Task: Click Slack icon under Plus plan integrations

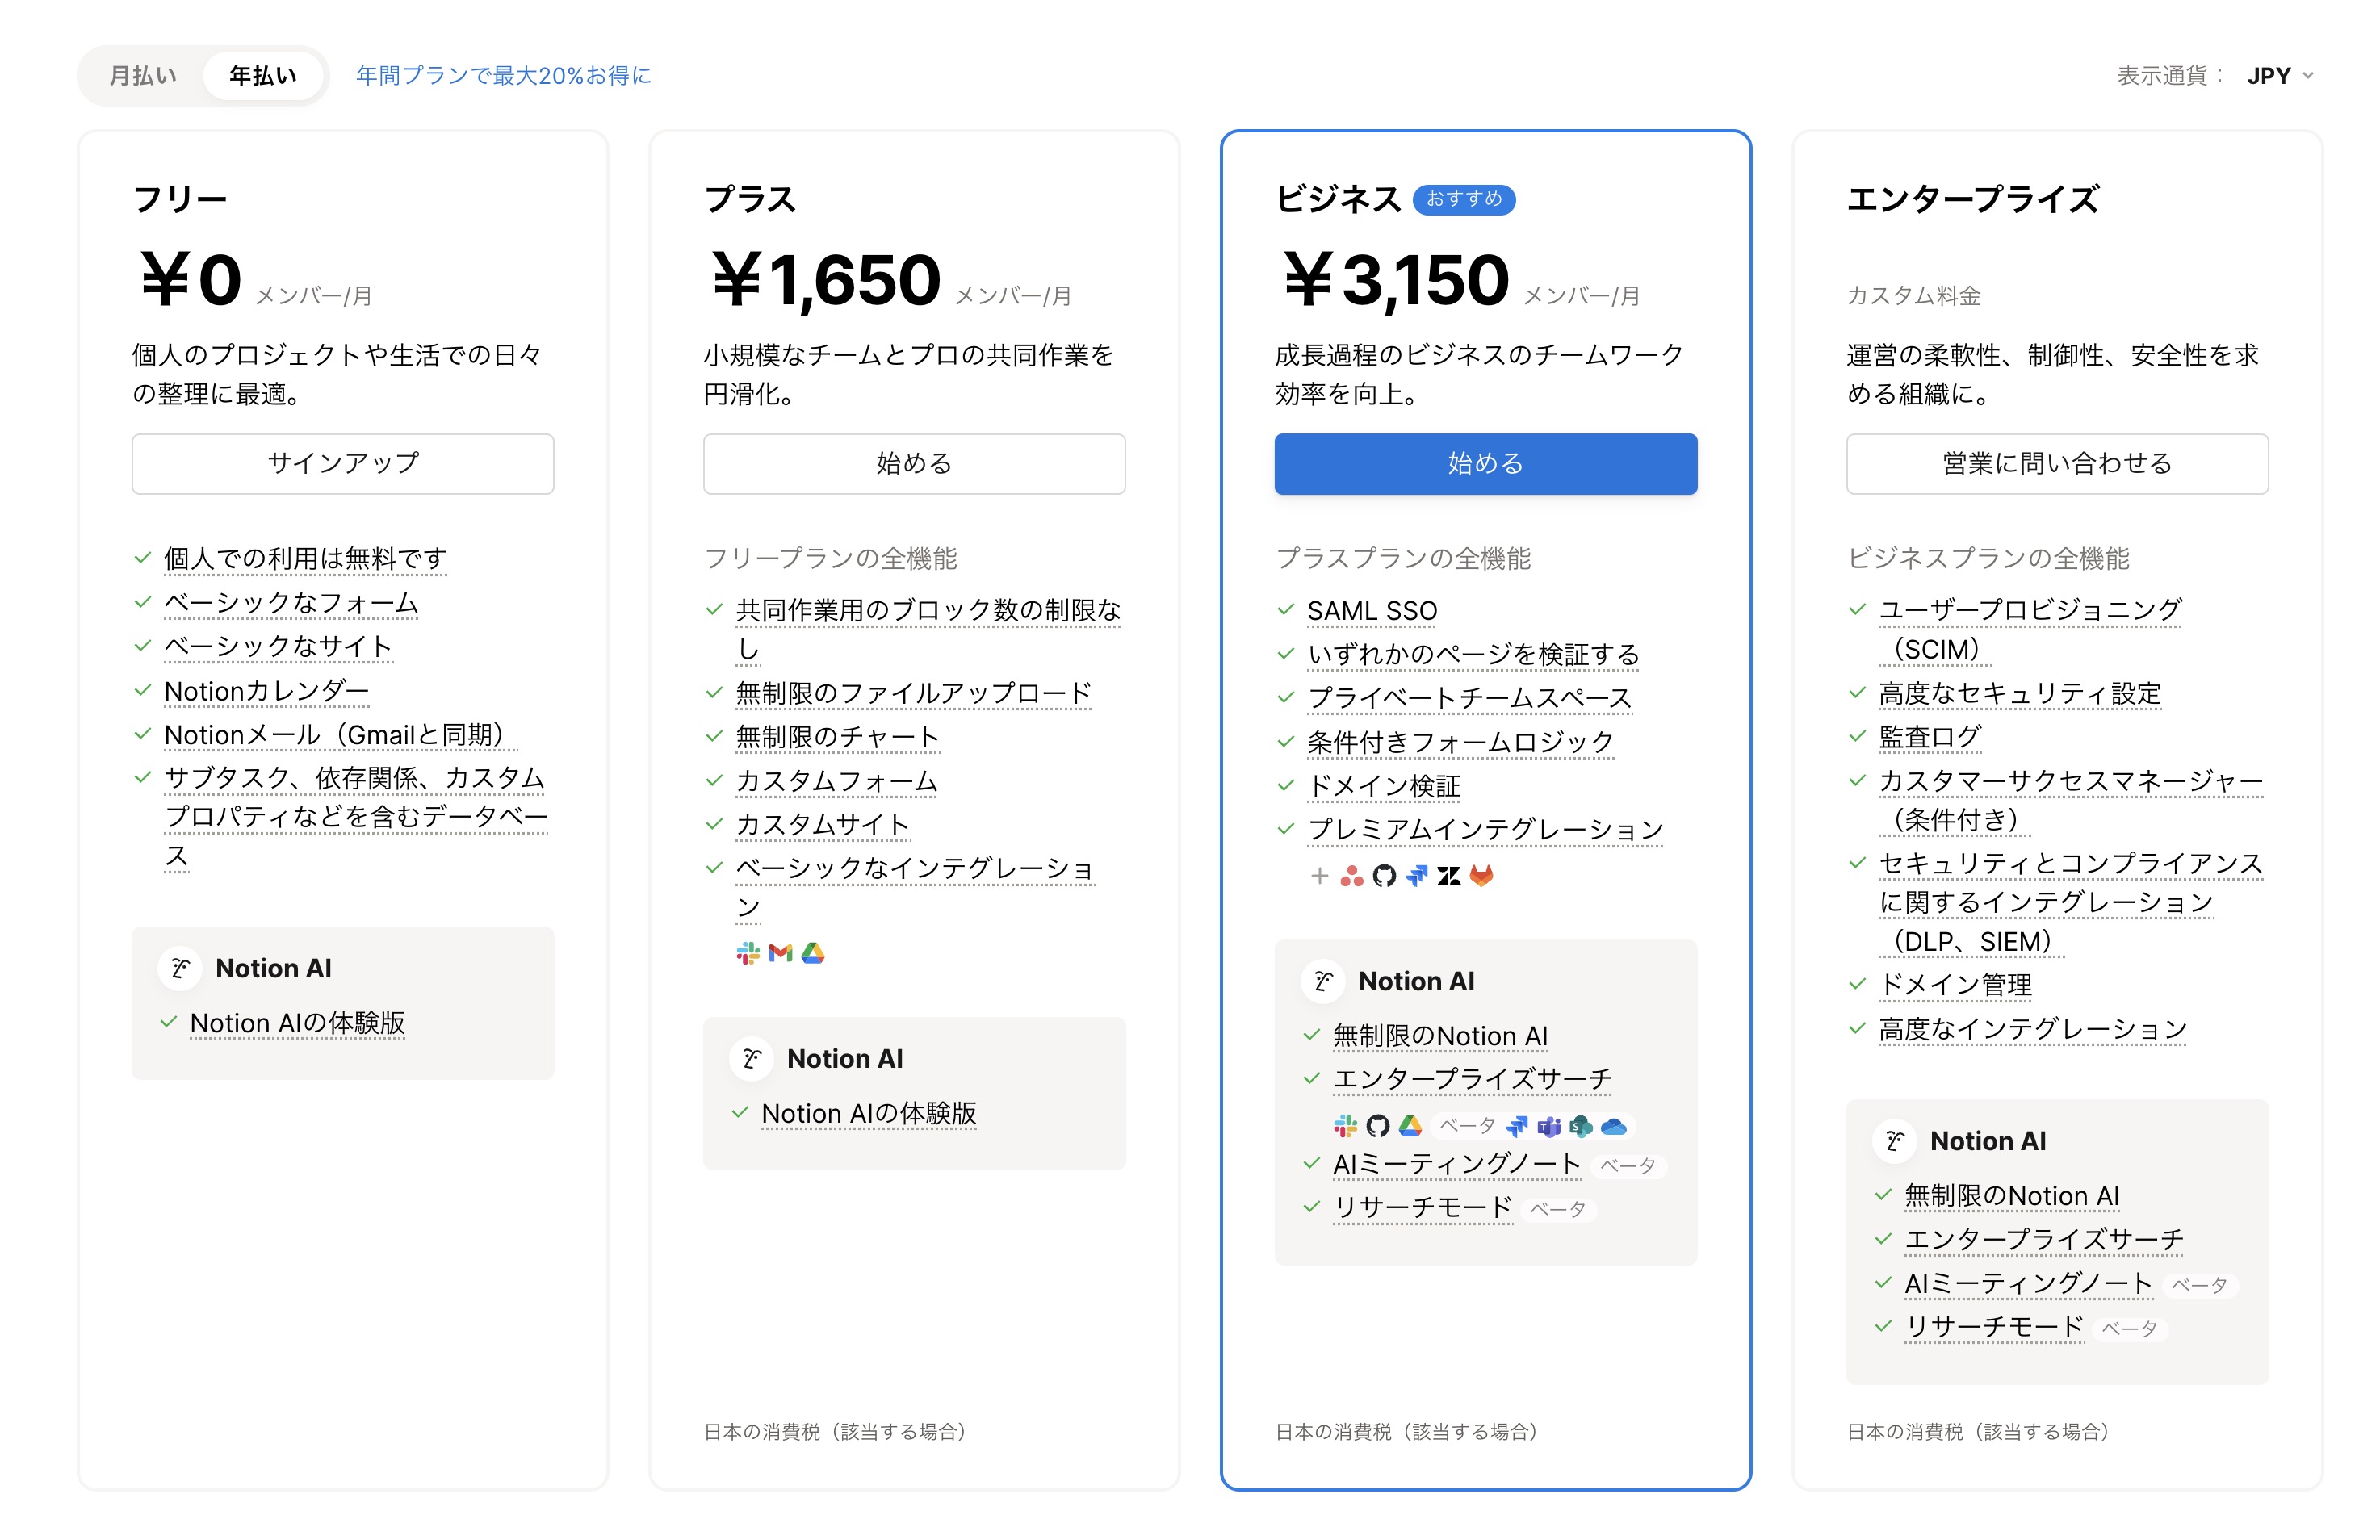Action: pyautogui.click(x=748, y=953)
